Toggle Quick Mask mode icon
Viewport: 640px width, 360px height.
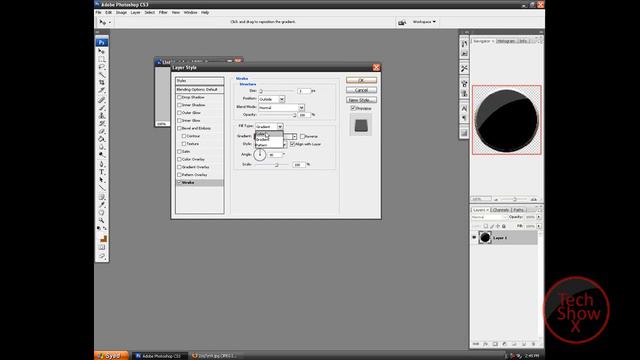pos(102,247)
